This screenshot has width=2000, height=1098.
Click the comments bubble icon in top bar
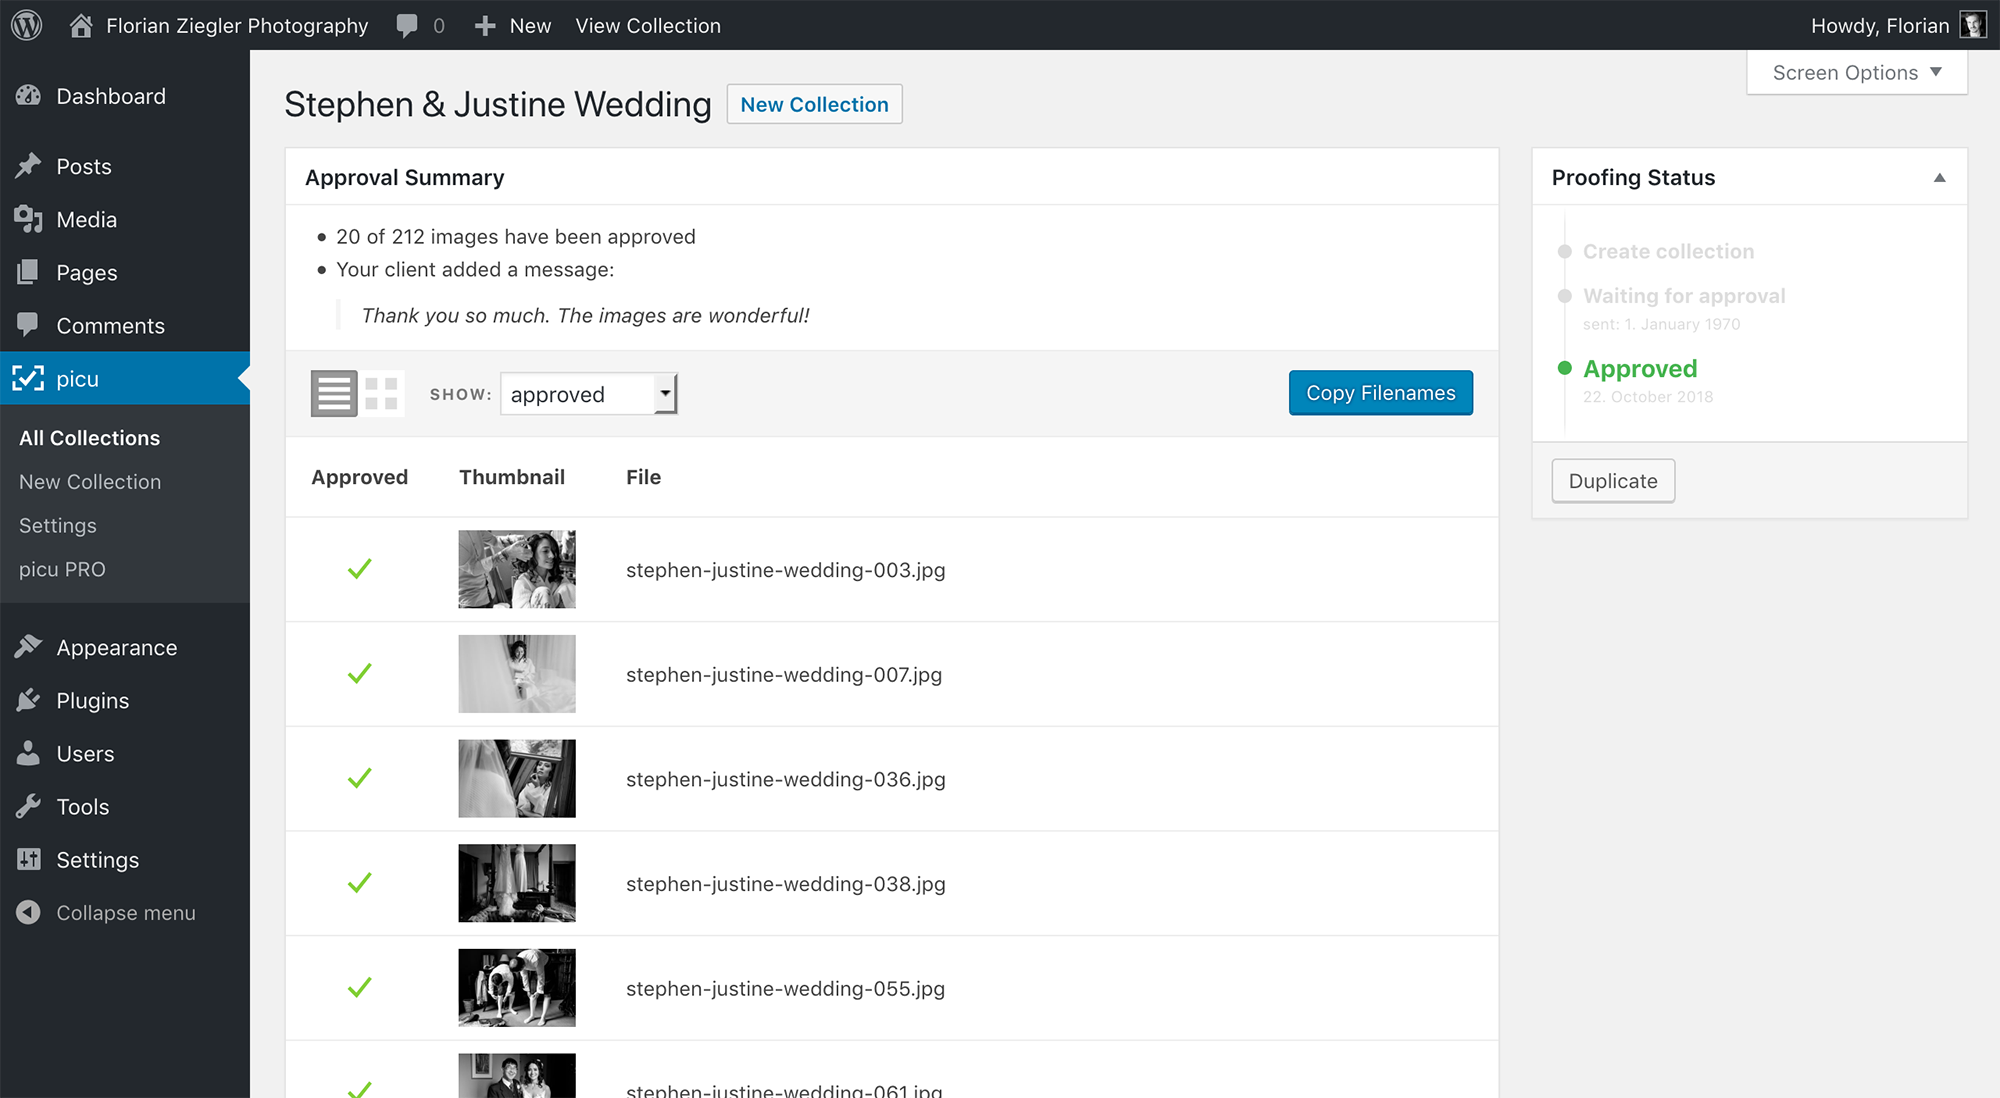(407, 25)
